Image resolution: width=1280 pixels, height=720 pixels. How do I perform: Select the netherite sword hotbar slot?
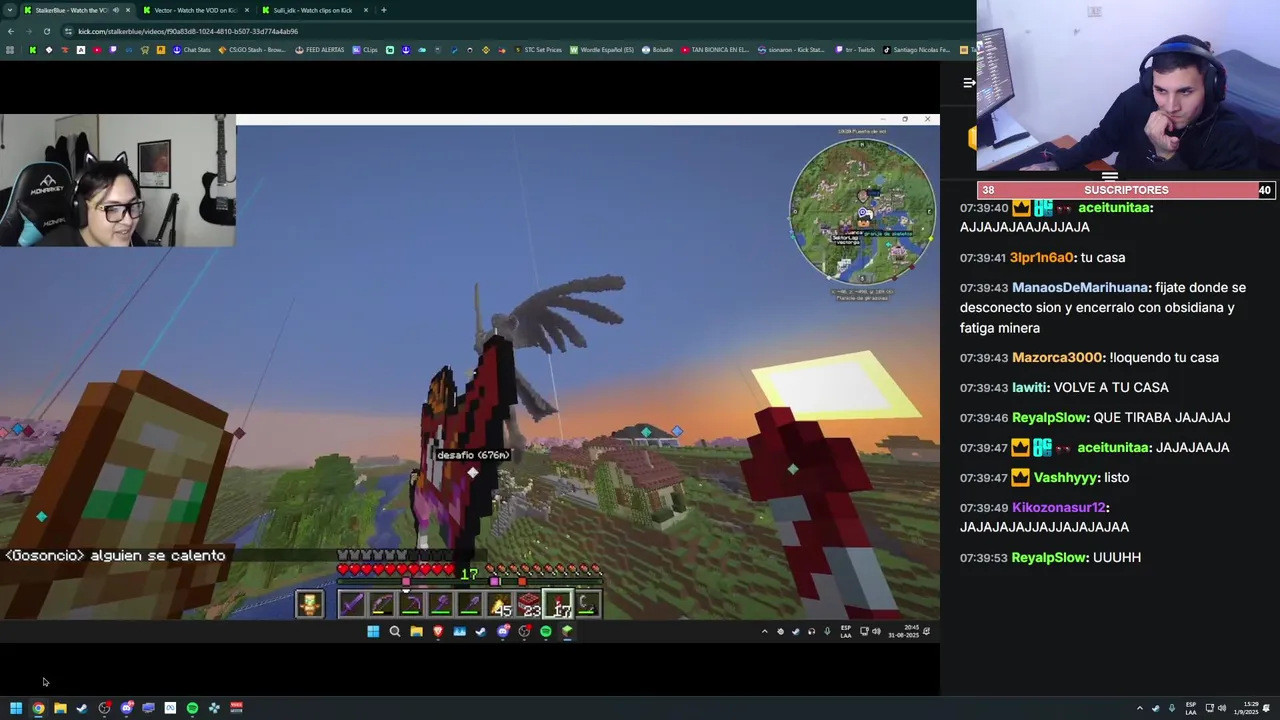(x=352, y=605)
